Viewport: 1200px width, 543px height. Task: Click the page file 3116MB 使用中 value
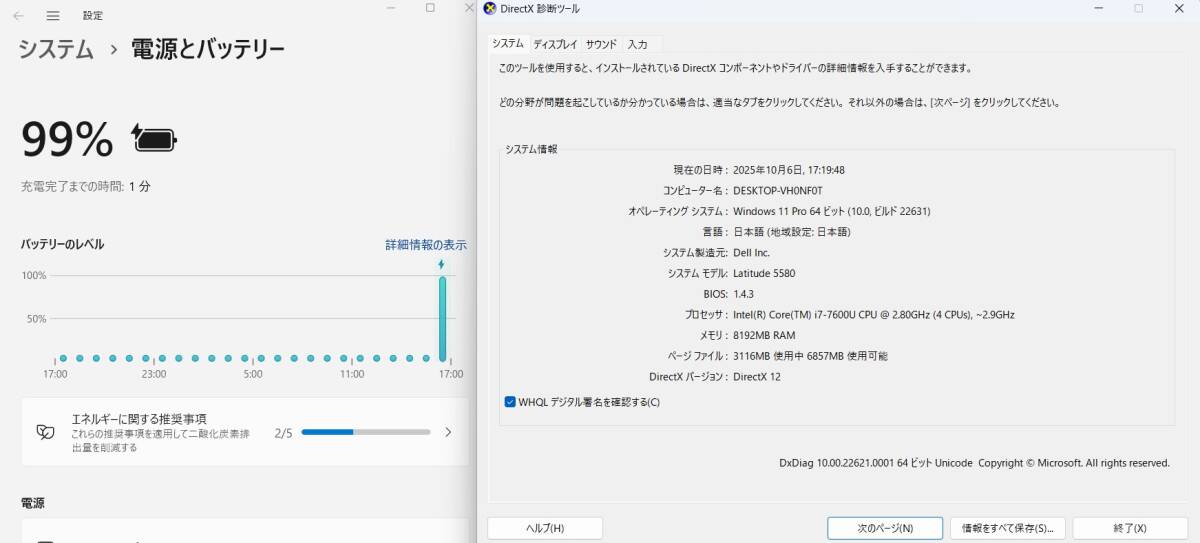coord(810,356)
